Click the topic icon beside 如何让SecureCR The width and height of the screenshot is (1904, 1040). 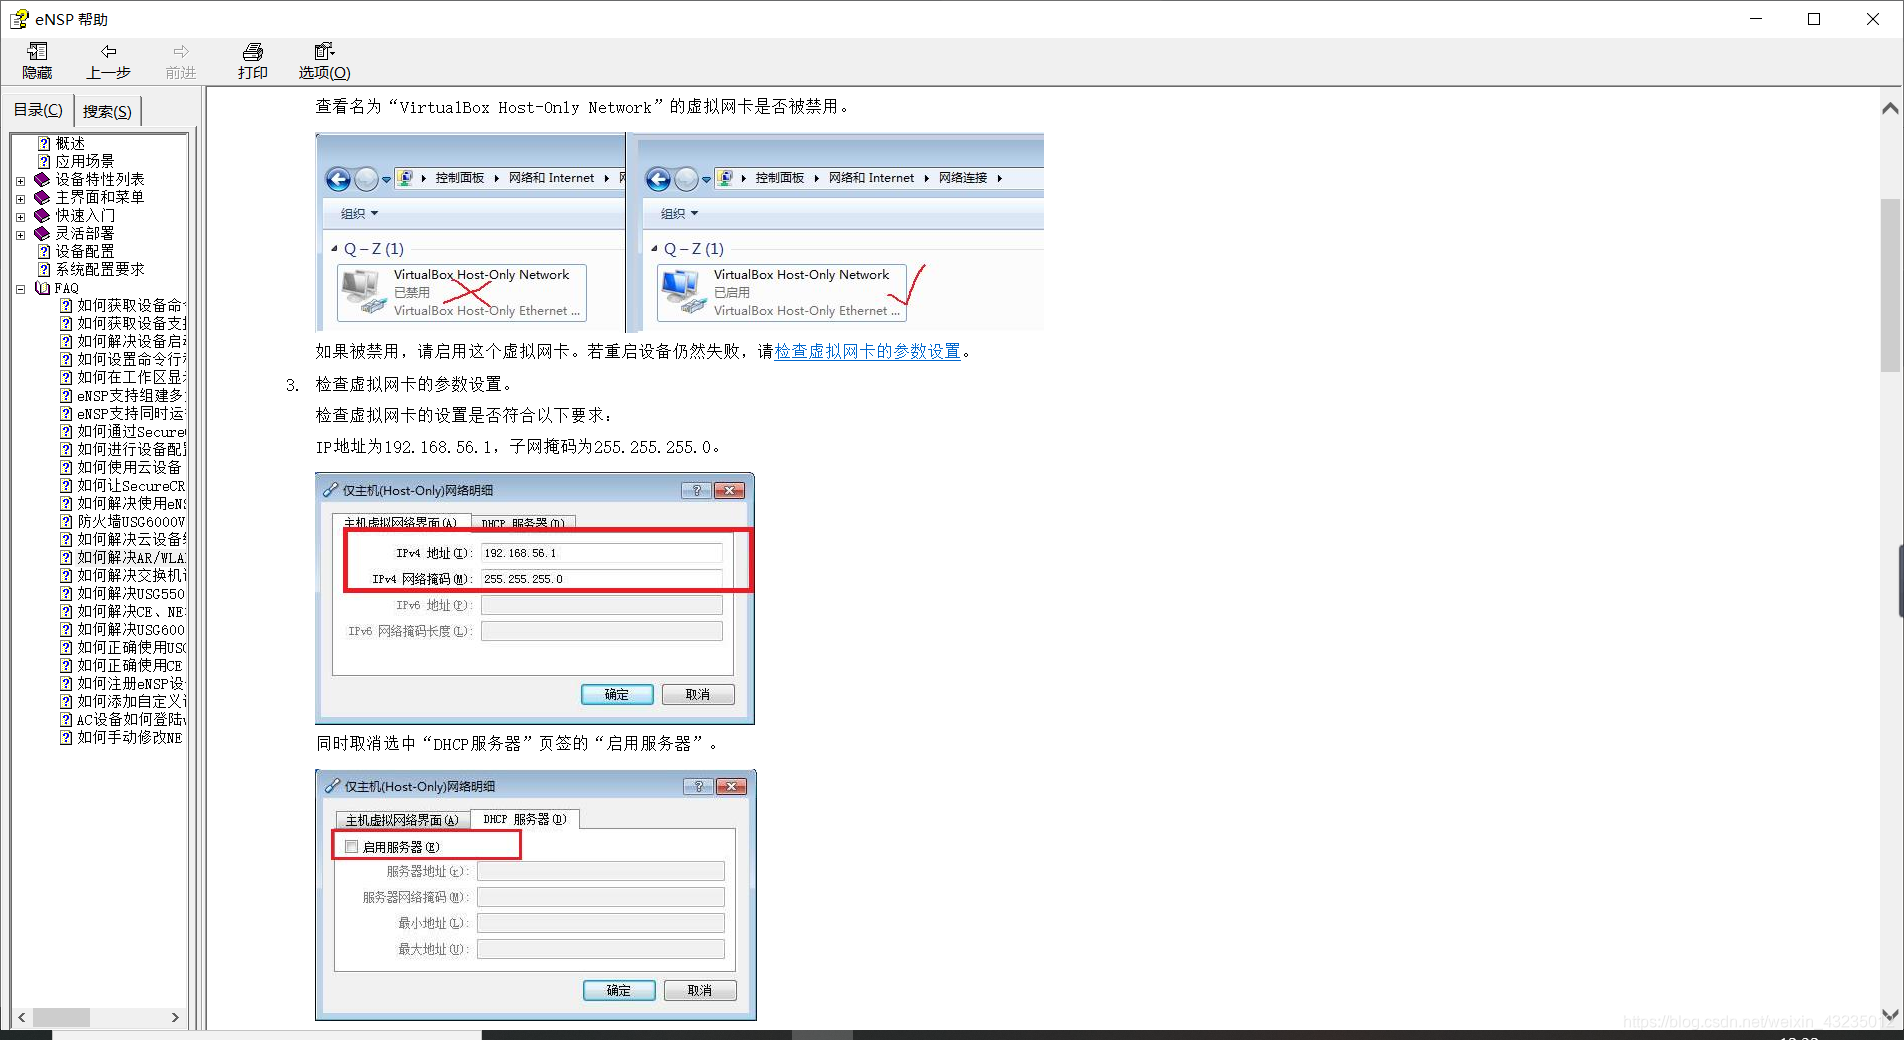coord(66,485)
